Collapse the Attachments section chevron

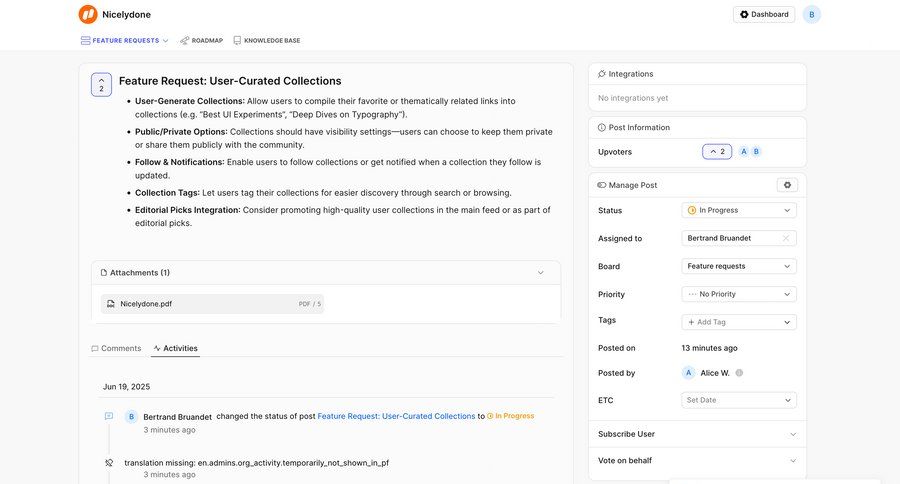tap(540, 273)
